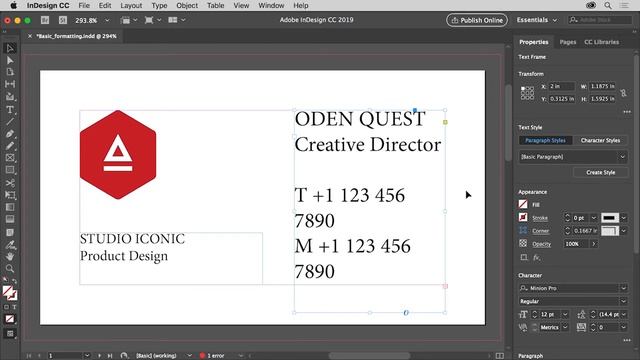Open the Object menu
Screen dimensions: 640x360
(187, 5)
